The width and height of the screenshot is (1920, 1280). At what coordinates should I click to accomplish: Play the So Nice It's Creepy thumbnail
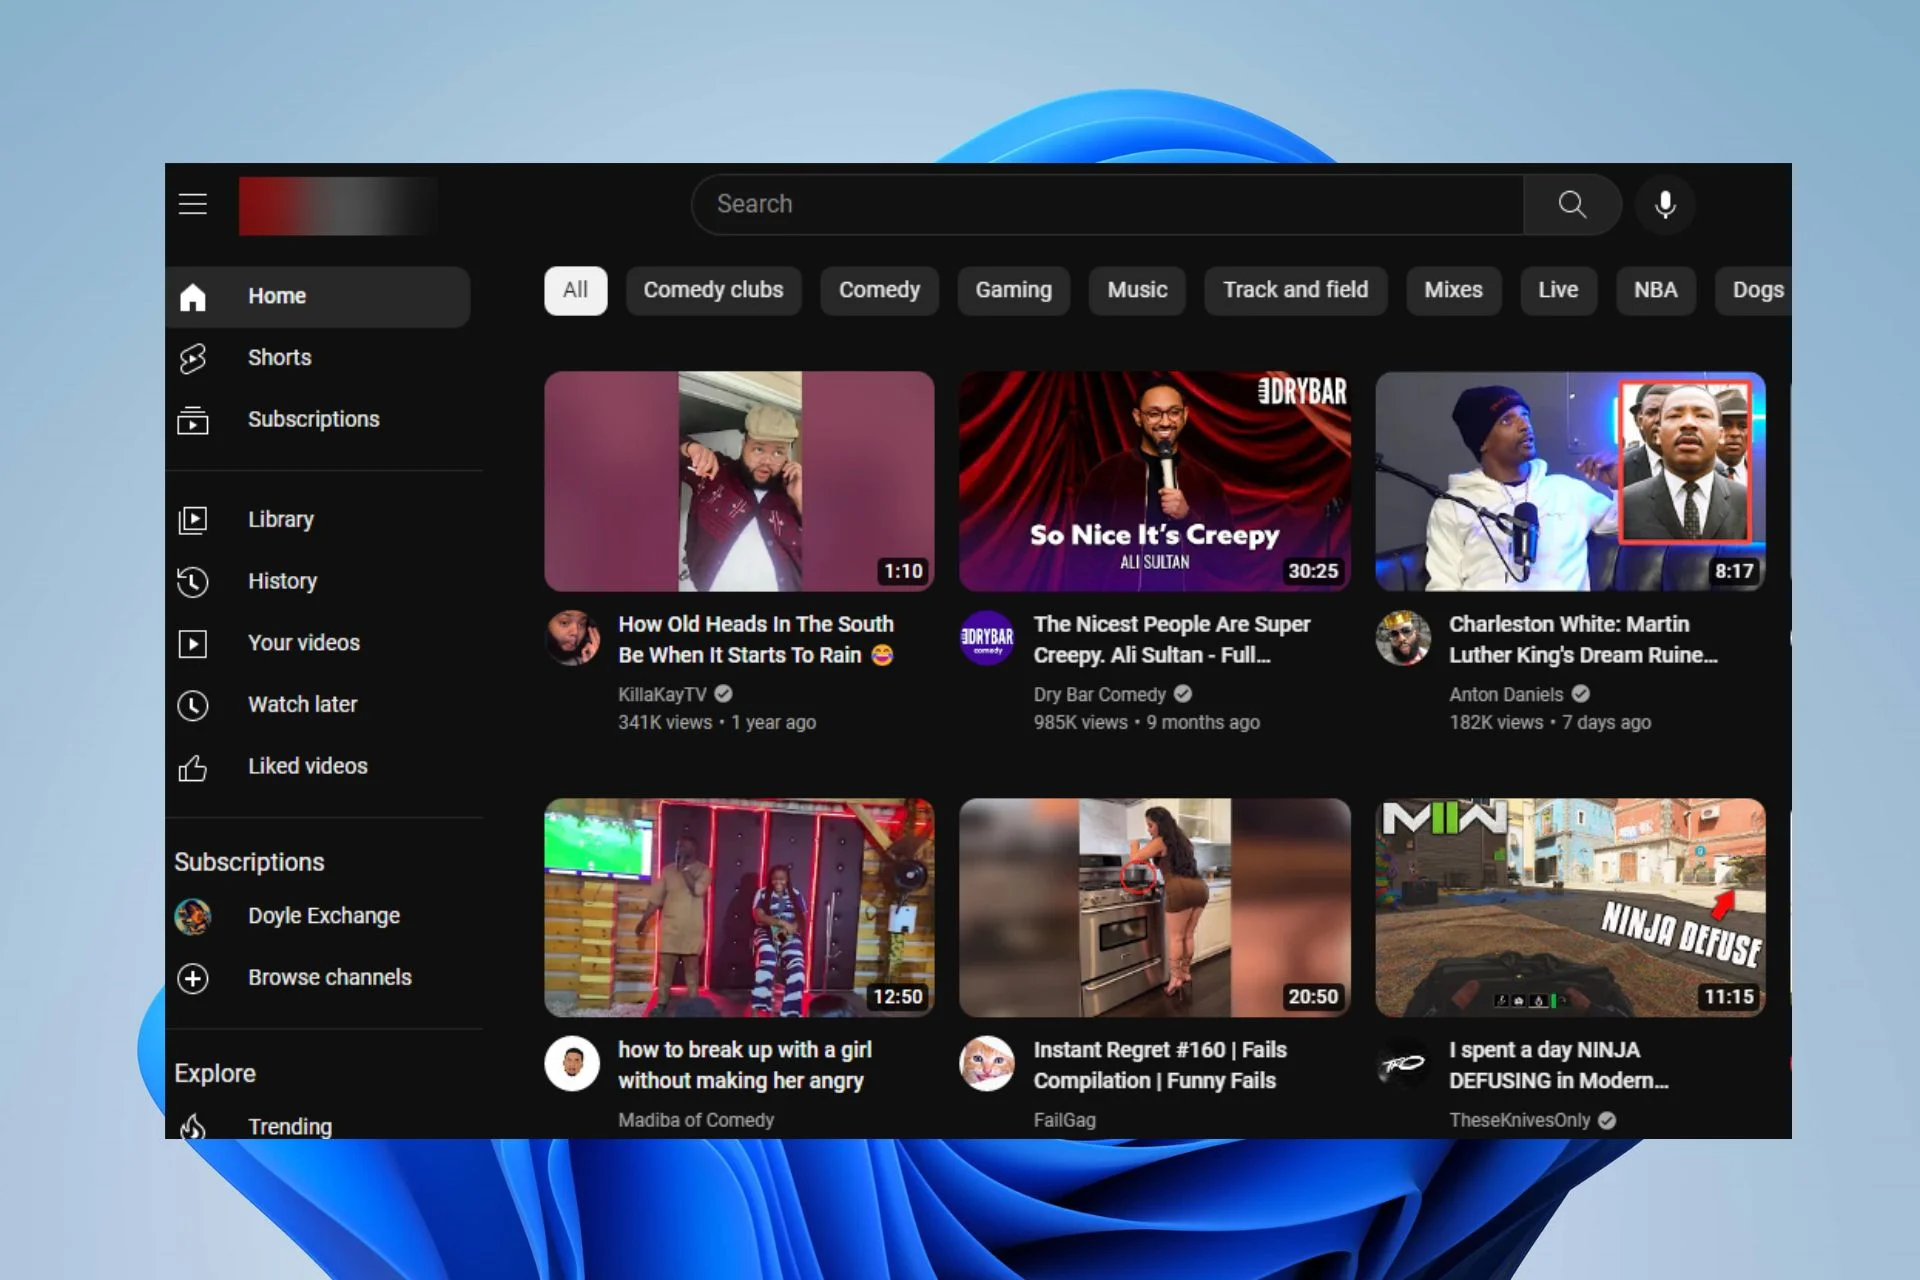[1155, 481]
